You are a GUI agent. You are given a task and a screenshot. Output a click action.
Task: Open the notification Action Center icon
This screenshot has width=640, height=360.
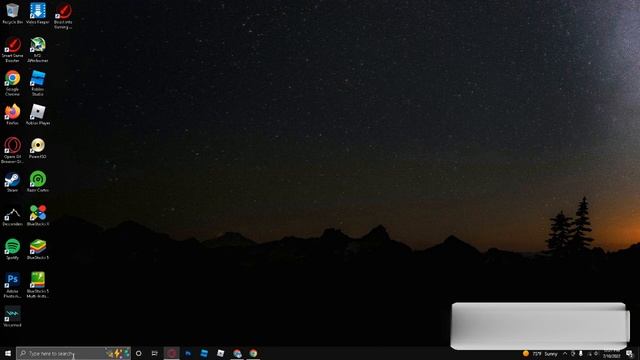point(629,353)
